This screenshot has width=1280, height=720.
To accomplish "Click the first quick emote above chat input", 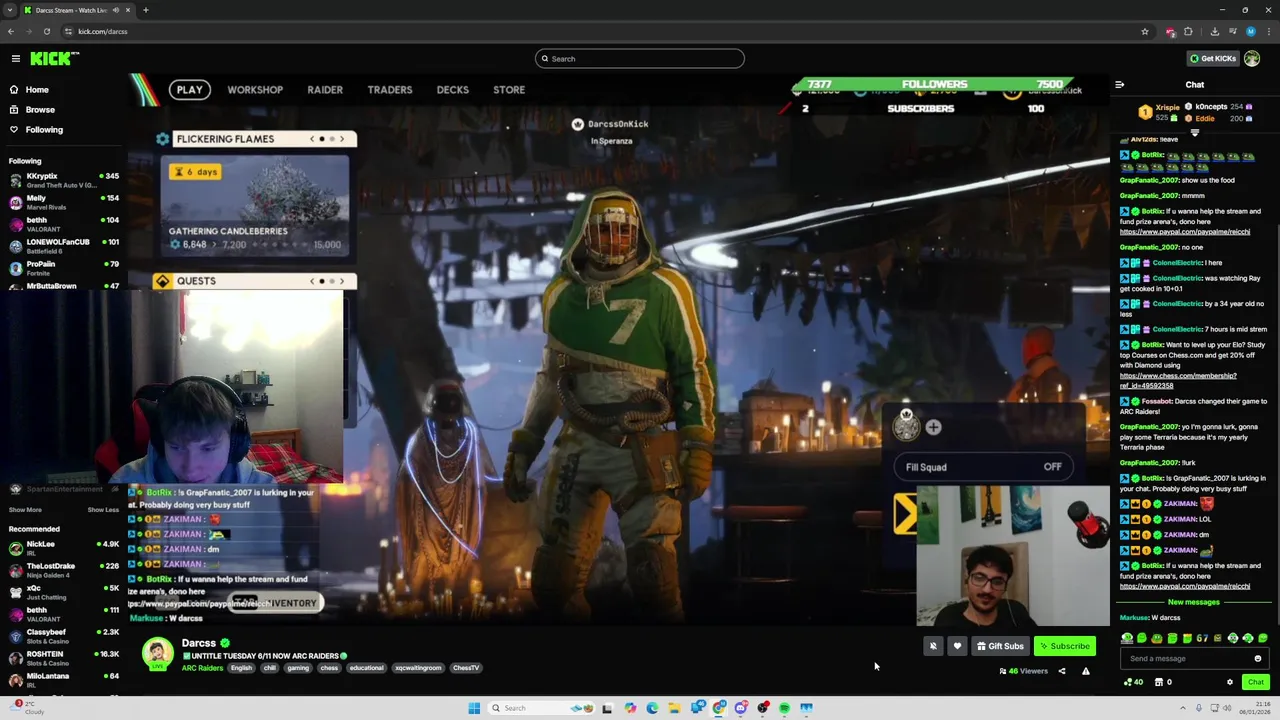I will tap(1127, 638).
